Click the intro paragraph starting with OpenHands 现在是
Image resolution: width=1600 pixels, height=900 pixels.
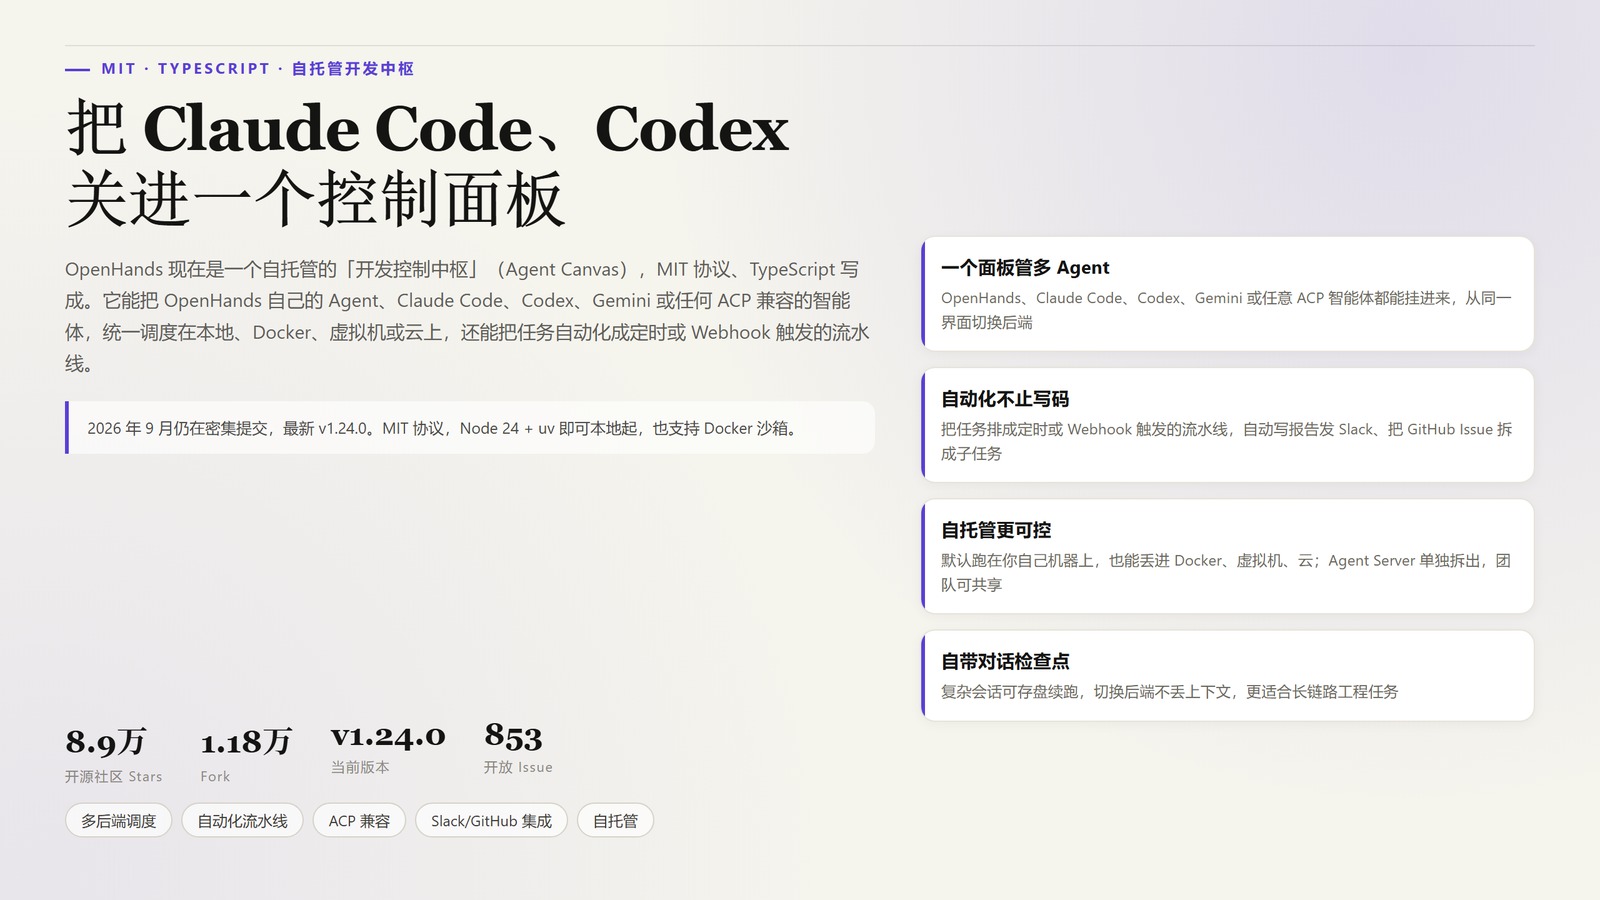click(468, 316)
